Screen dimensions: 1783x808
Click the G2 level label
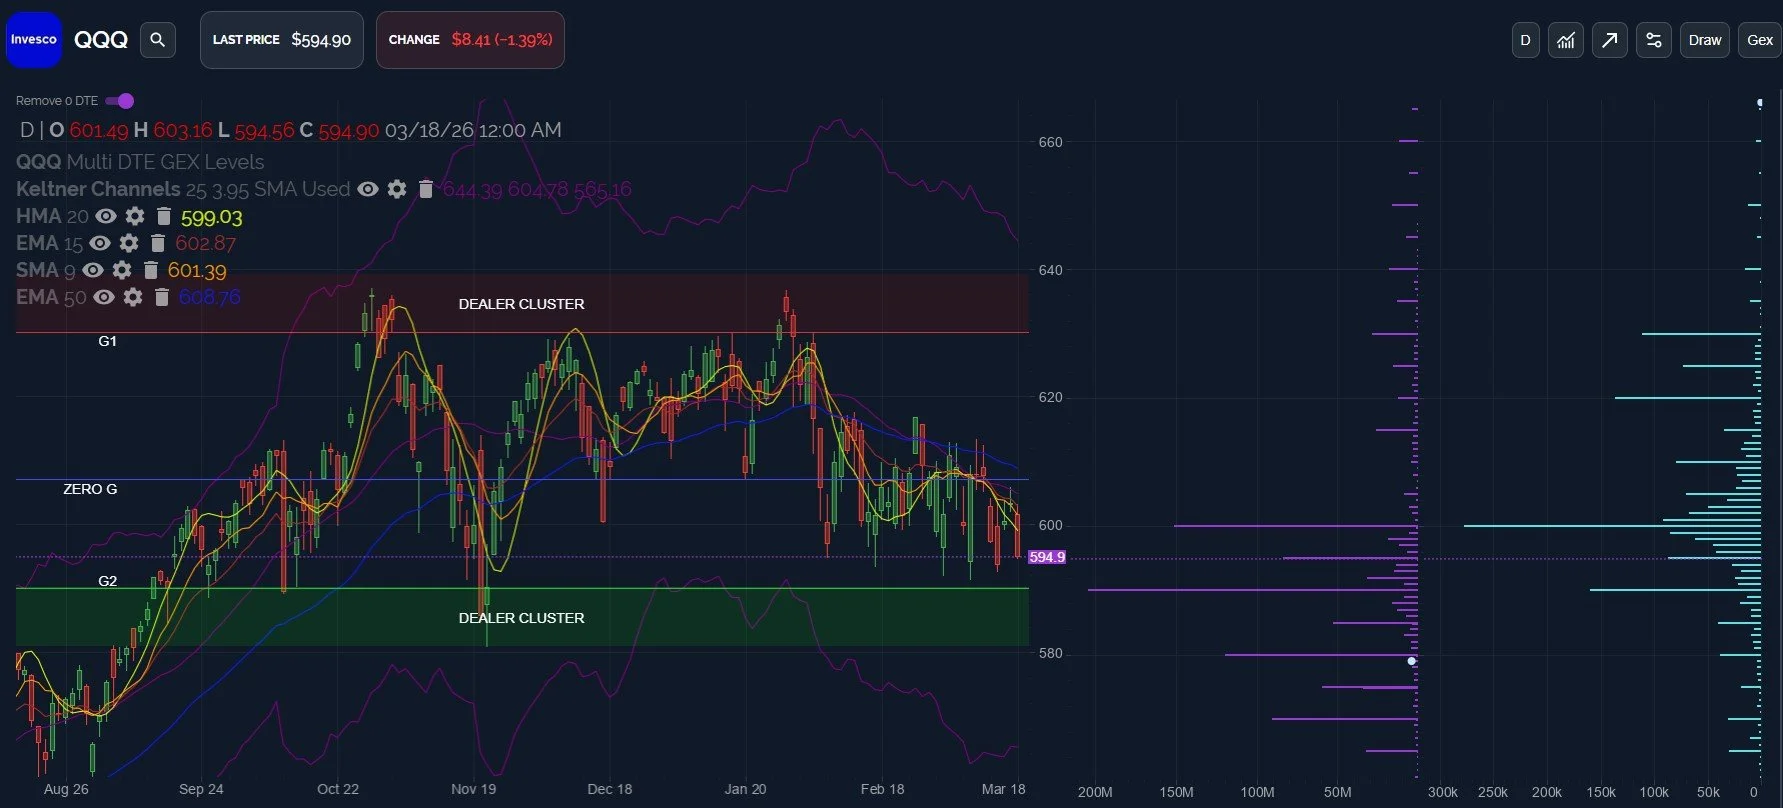(x=107, y=581)
